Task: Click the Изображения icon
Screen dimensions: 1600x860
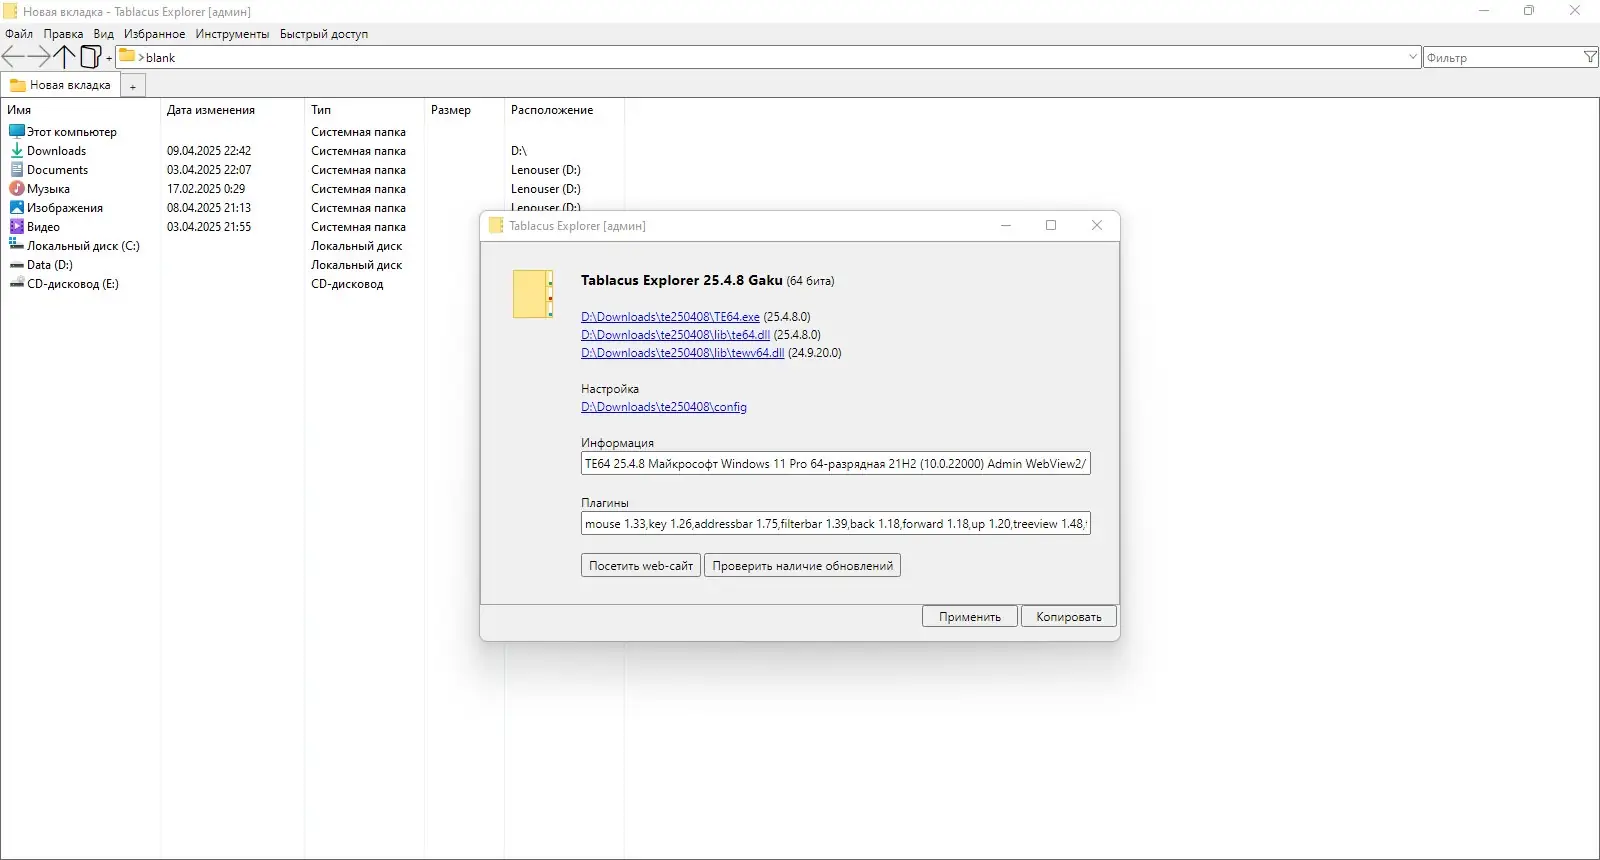Action: click(x=17, y=207)
